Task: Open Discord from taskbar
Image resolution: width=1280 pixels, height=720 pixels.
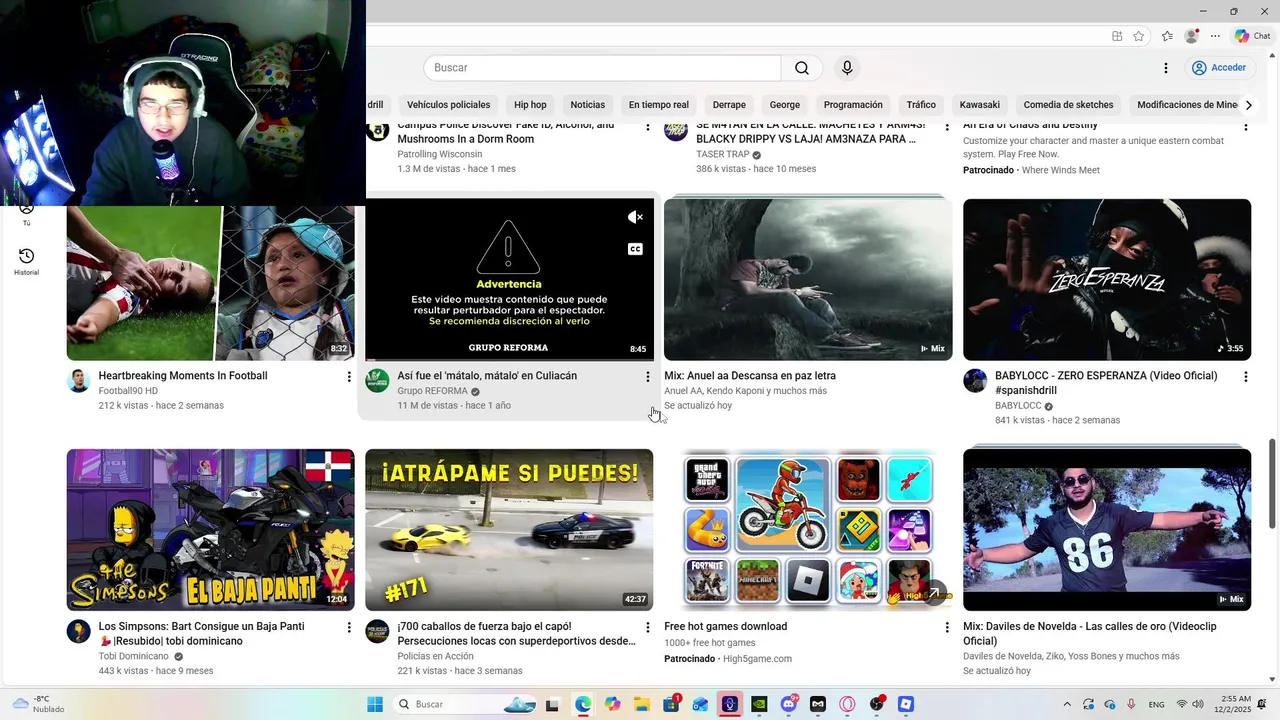Action: pos(789,704)
